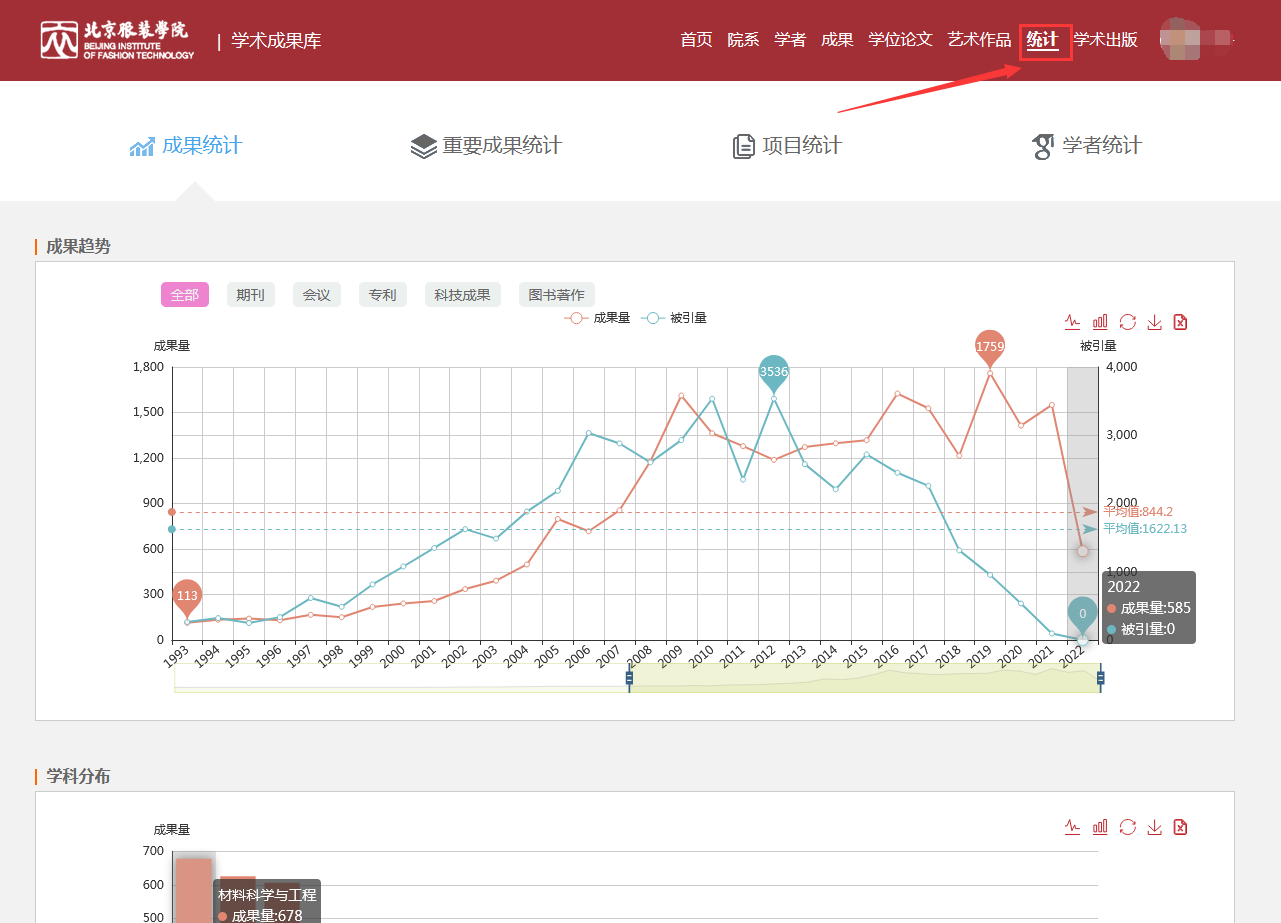Click the 2009 成果量 data point
The height and width of the screenshot is (923, 1281).
(681, 396)
